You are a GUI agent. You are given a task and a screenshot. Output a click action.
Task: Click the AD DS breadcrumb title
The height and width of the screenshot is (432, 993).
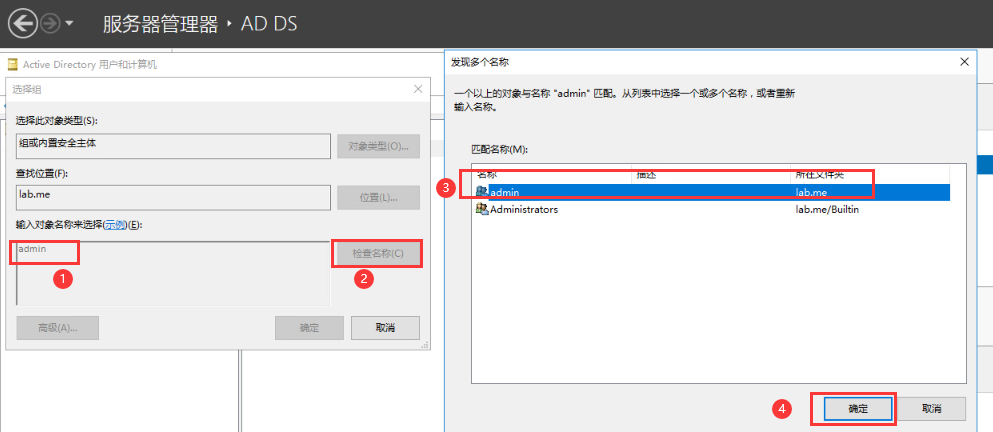coord(269,24)
